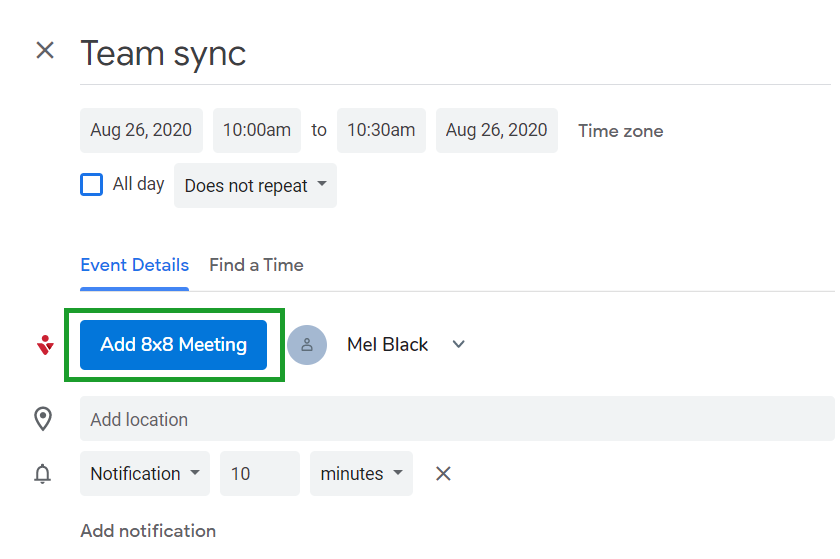Click the Time zone link
This screenshot has width=840, height=559.
coord(620,131)
